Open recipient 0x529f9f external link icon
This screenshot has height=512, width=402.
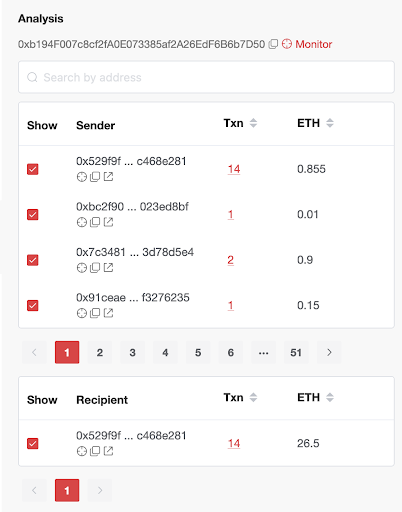point(108,451)
